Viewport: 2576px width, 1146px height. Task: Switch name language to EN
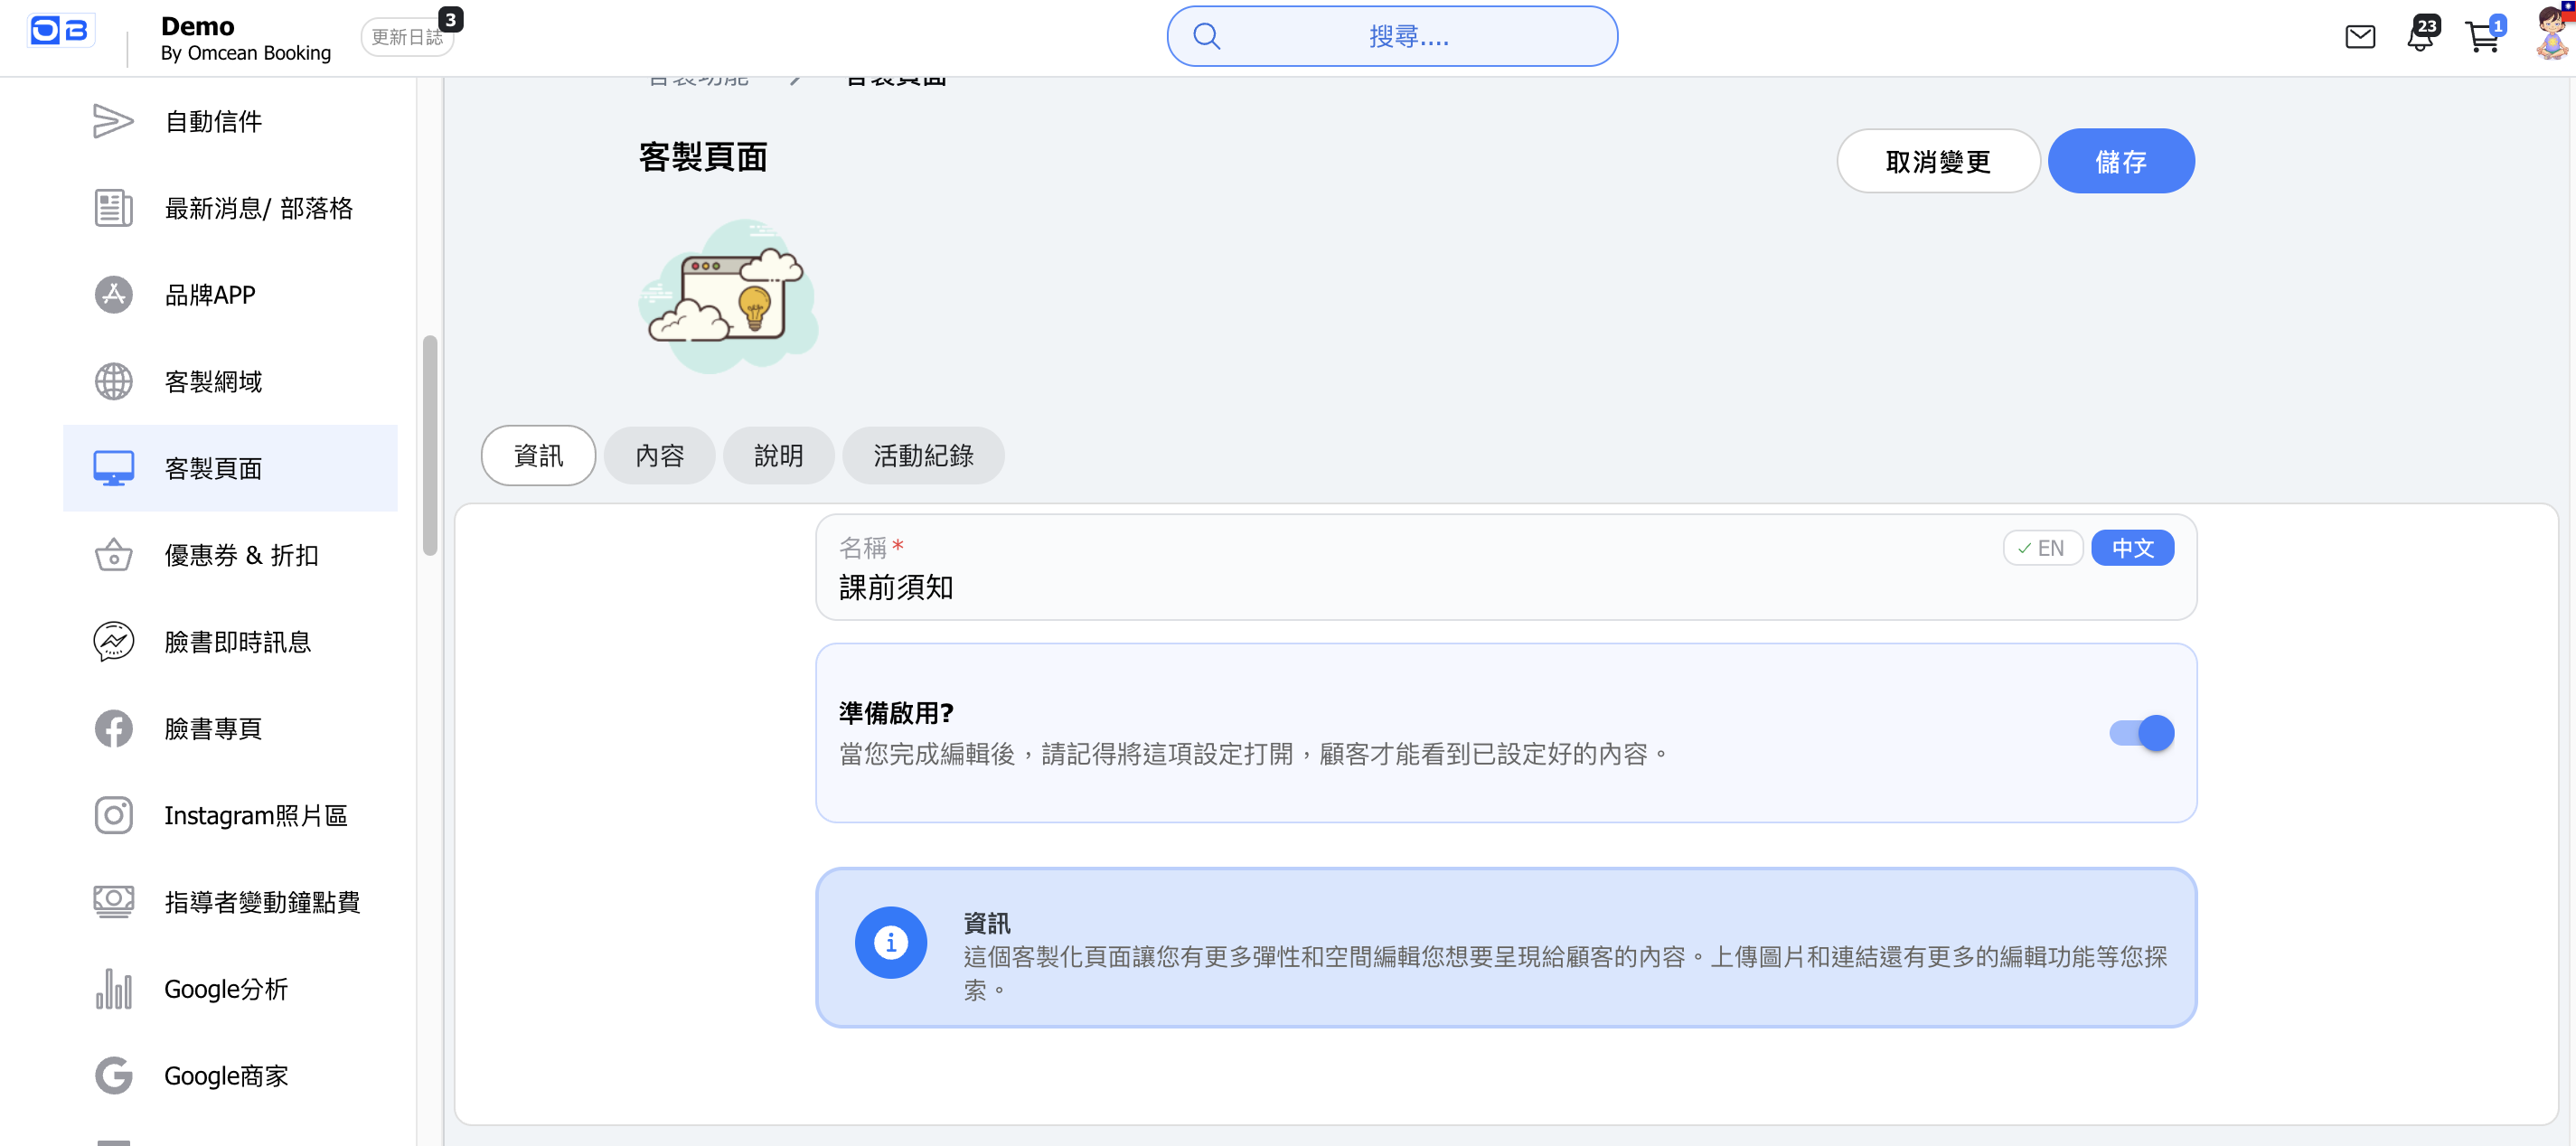coord(2042,548)
